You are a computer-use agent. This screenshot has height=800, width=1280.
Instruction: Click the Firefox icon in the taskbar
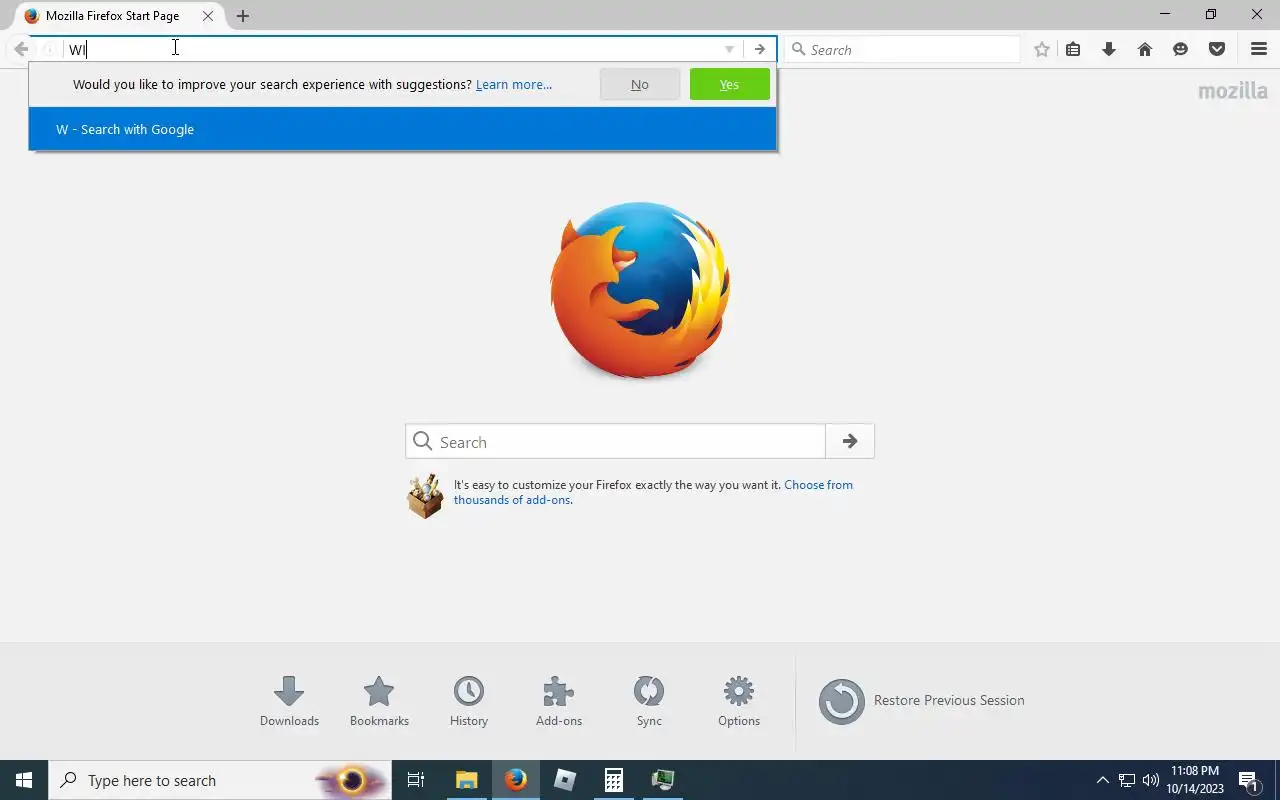tap(516, 780)
